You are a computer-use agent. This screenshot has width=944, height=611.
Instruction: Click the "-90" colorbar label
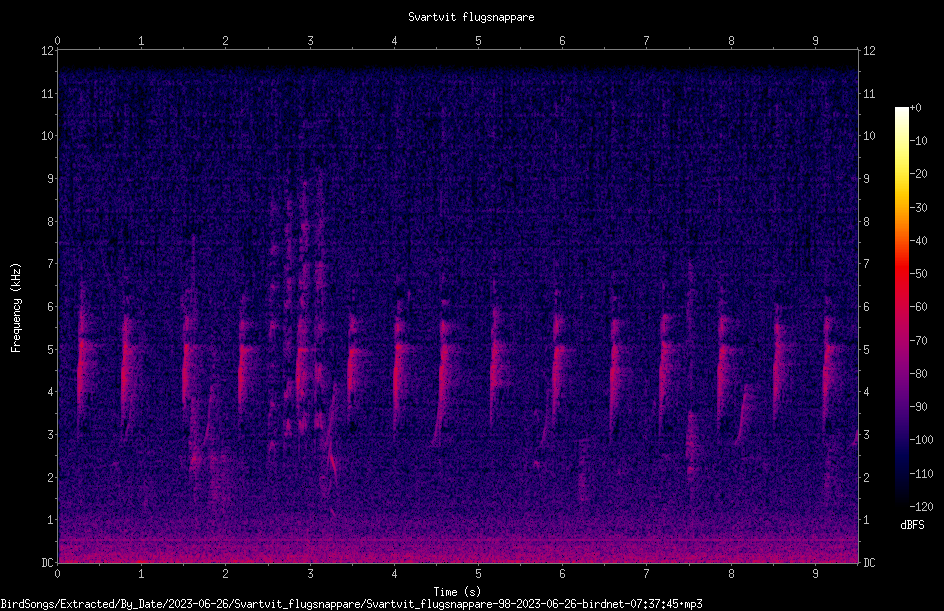pyautogui.click(x=918, y=407)
